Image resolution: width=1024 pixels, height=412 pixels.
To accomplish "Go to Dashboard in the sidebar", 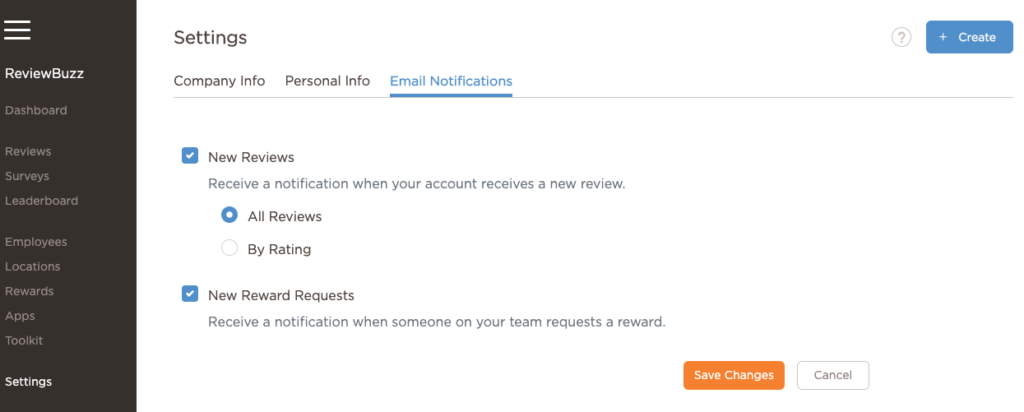I will point(36,110).
